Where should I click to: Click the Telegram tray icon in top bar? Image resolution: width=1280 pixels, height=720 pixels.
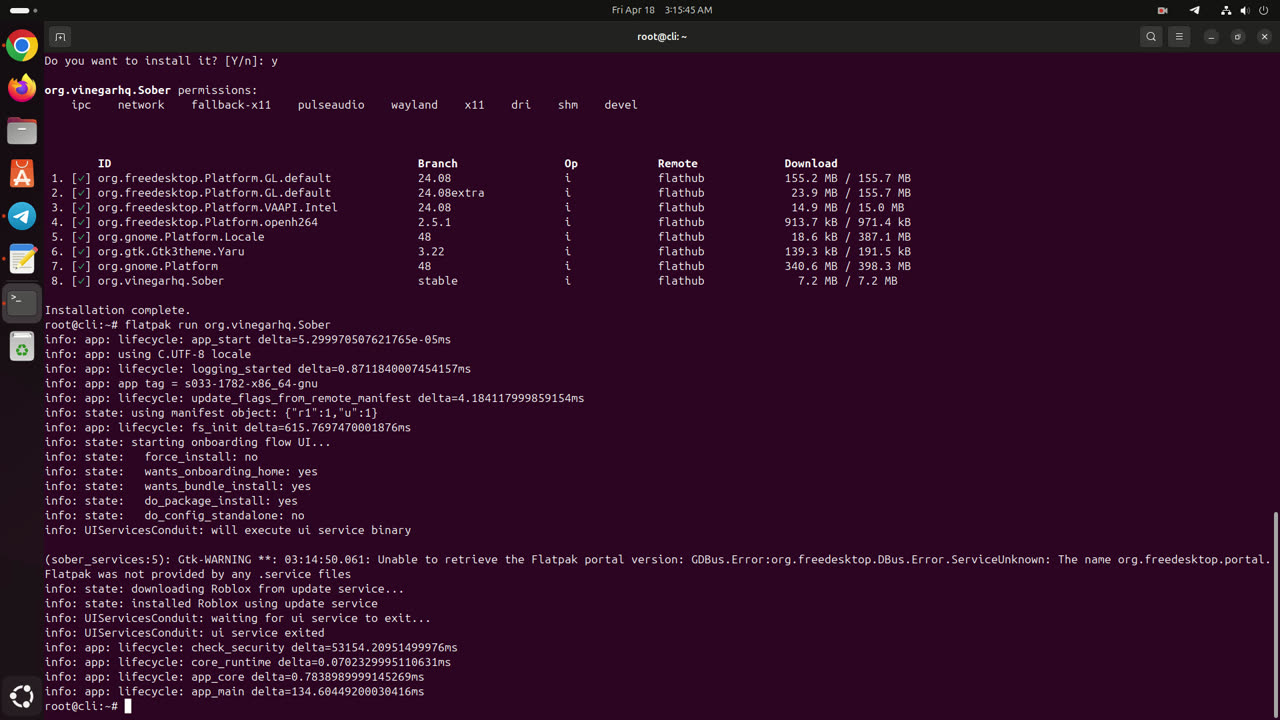(x=1194, y=10)
